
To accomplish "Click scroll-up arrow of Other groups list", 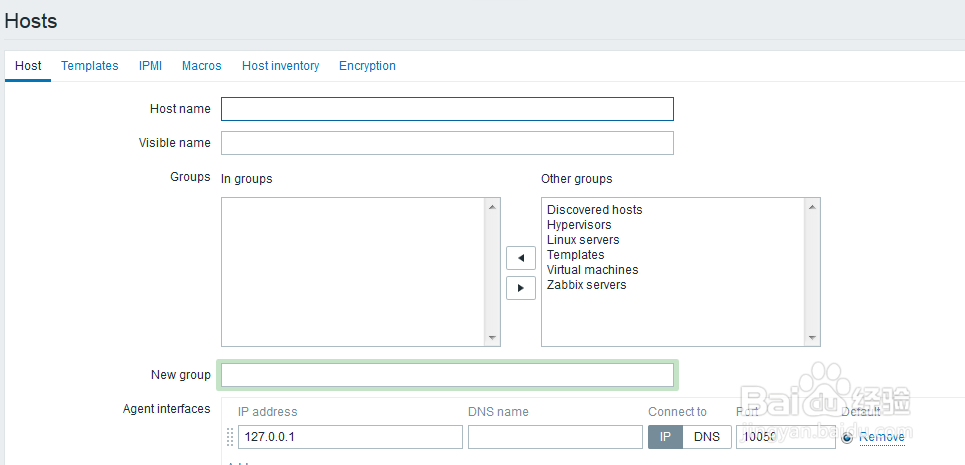I will click(812, 206).
